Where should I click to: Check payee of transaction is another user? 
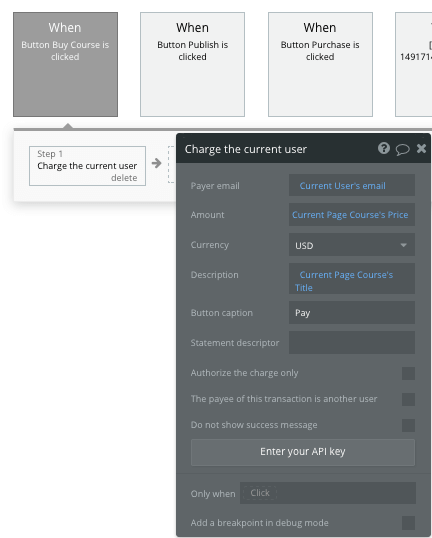(x=408, y=399)
